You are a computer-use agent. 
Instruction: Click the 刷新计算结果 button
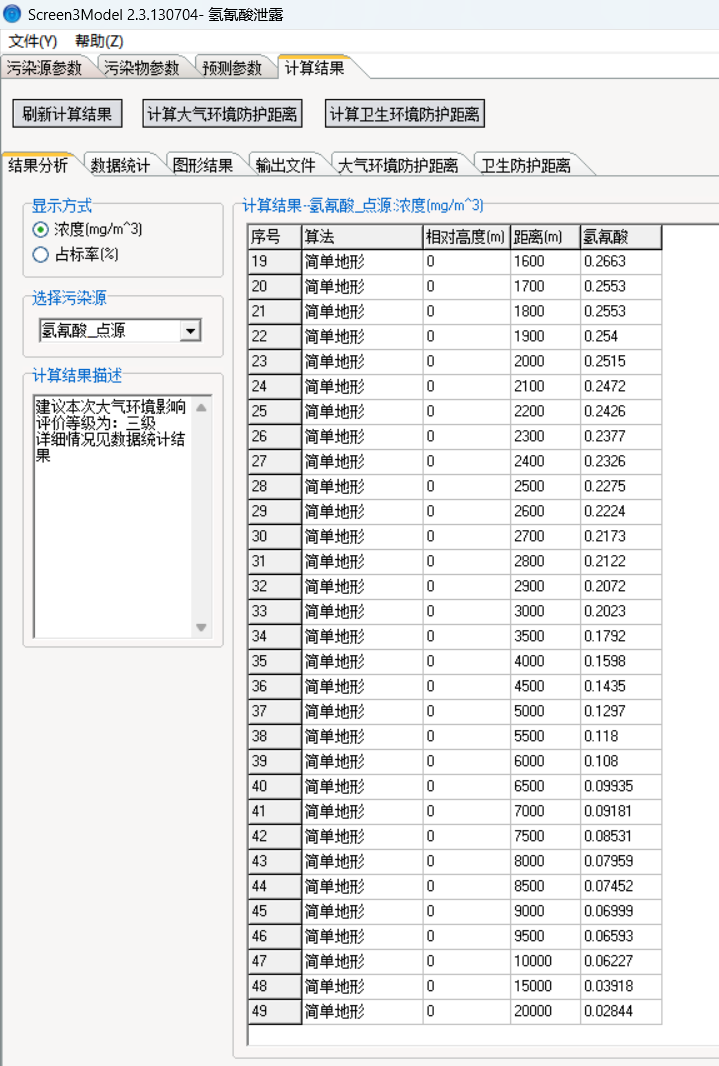click(67, 114)
